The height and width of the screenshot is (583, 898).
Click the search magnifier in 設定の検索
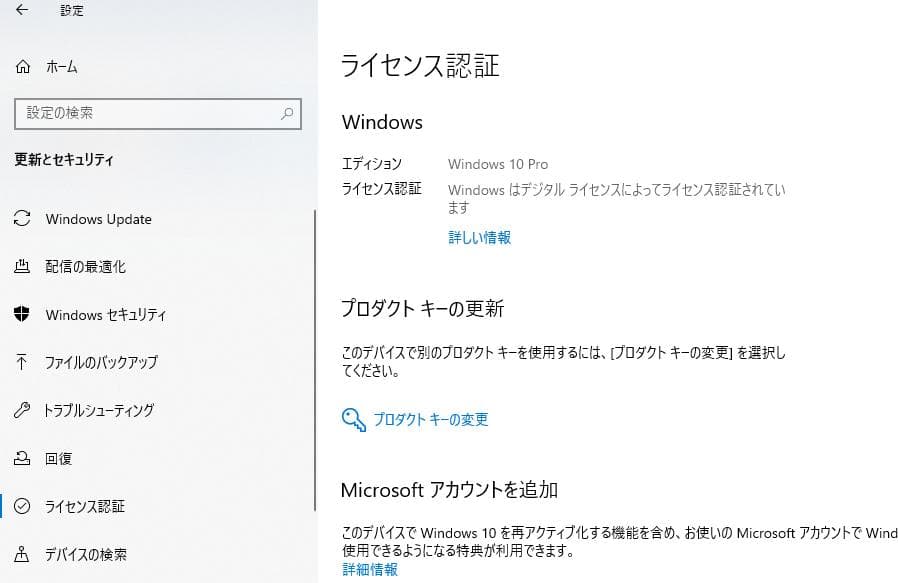point(288,114)
